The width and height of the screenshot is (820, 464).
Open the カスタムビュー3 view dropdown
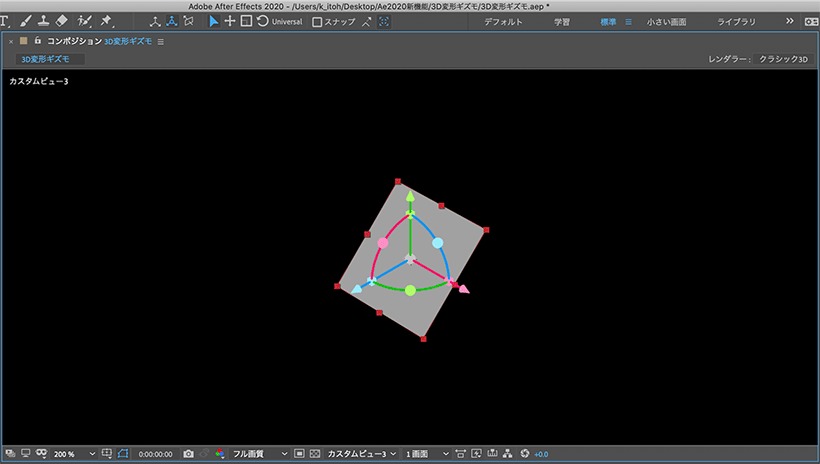tap(361, 454)
